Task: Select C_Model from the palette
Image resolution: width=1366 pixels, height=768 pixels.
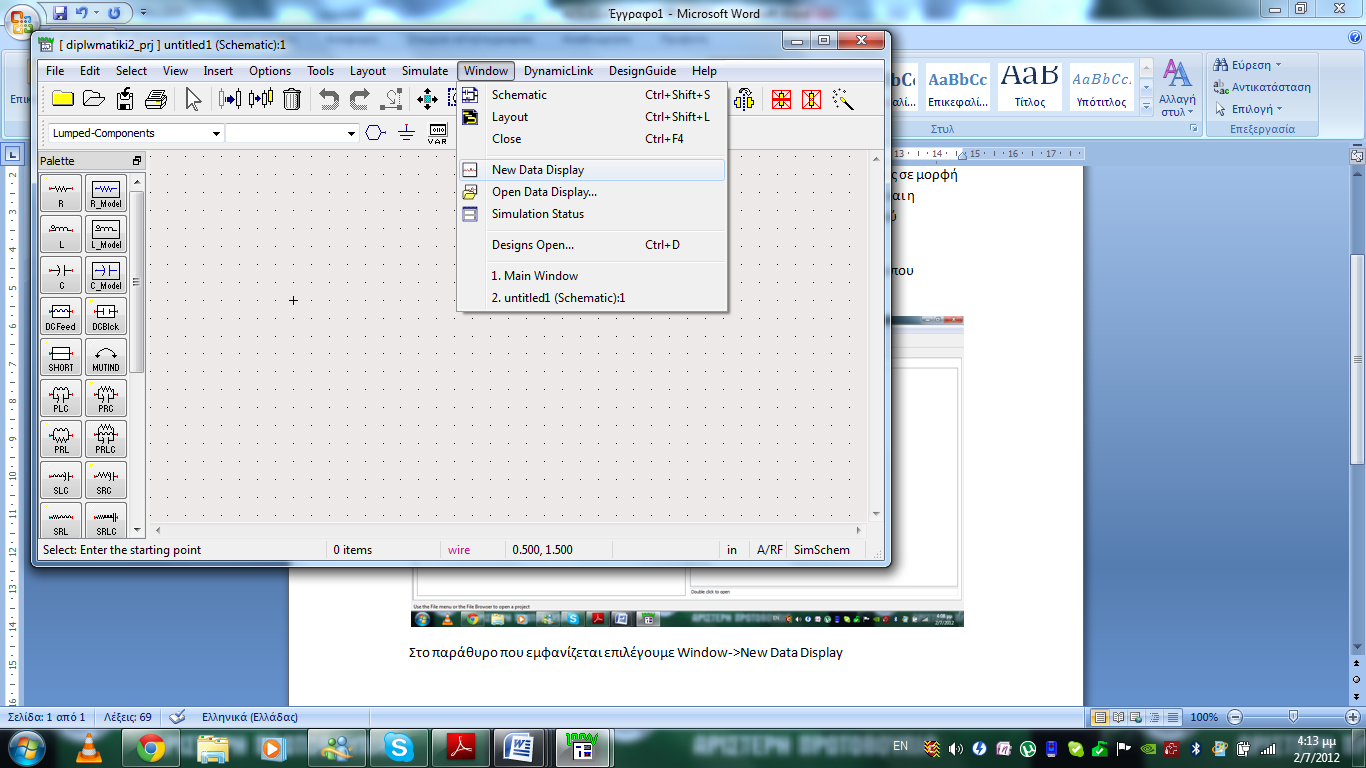Action: click(106, 274)
